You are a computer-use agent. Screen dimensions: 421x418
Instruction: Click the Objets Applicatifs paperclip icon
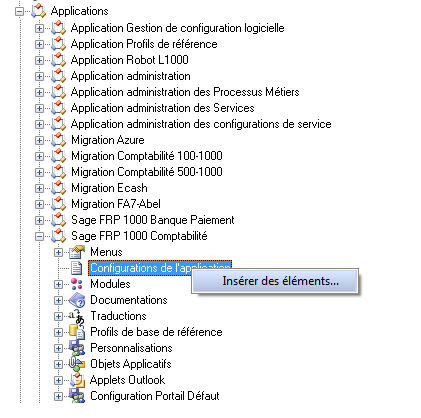point(77,364)
